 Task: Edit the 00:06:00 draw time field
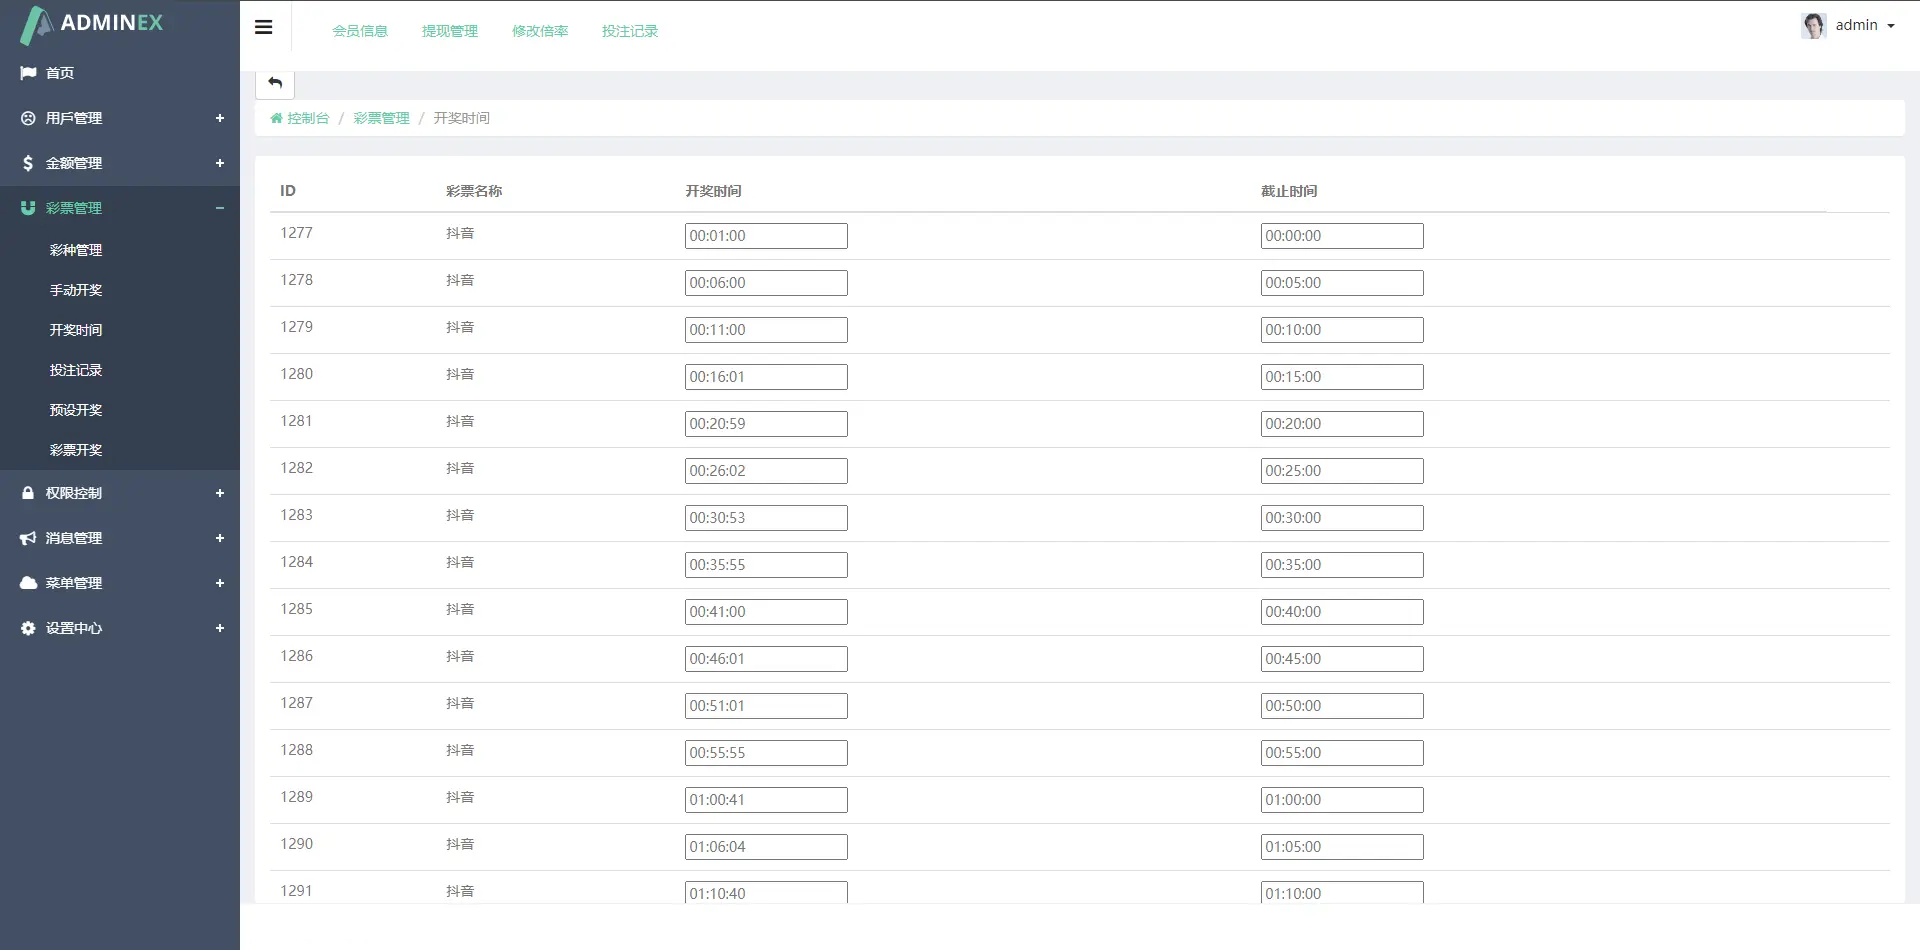point(766,283)
